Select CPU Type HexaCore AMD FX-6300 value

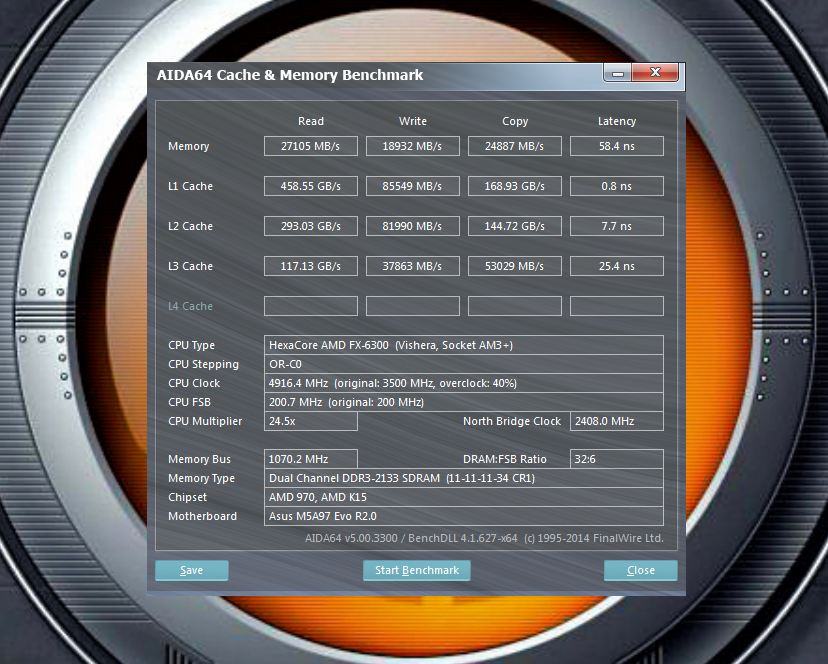coord(464,345)
